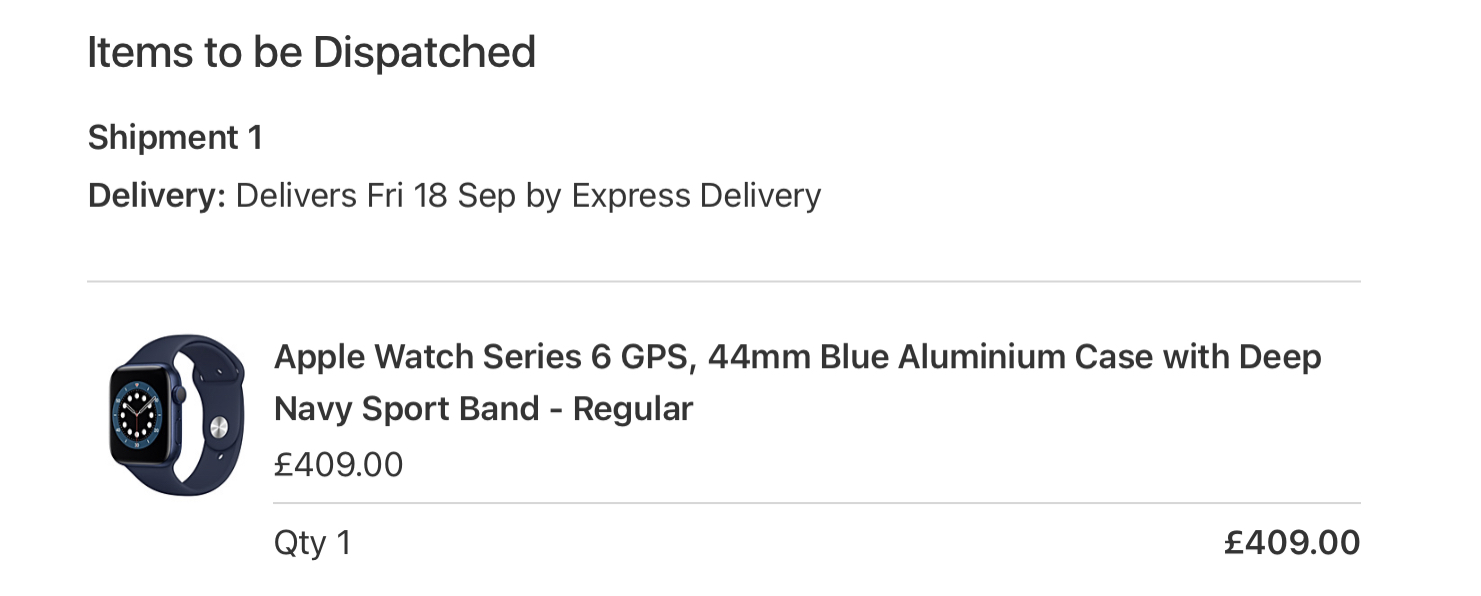Click the divider line above 'Qty 1'

[x=817, y=503]
